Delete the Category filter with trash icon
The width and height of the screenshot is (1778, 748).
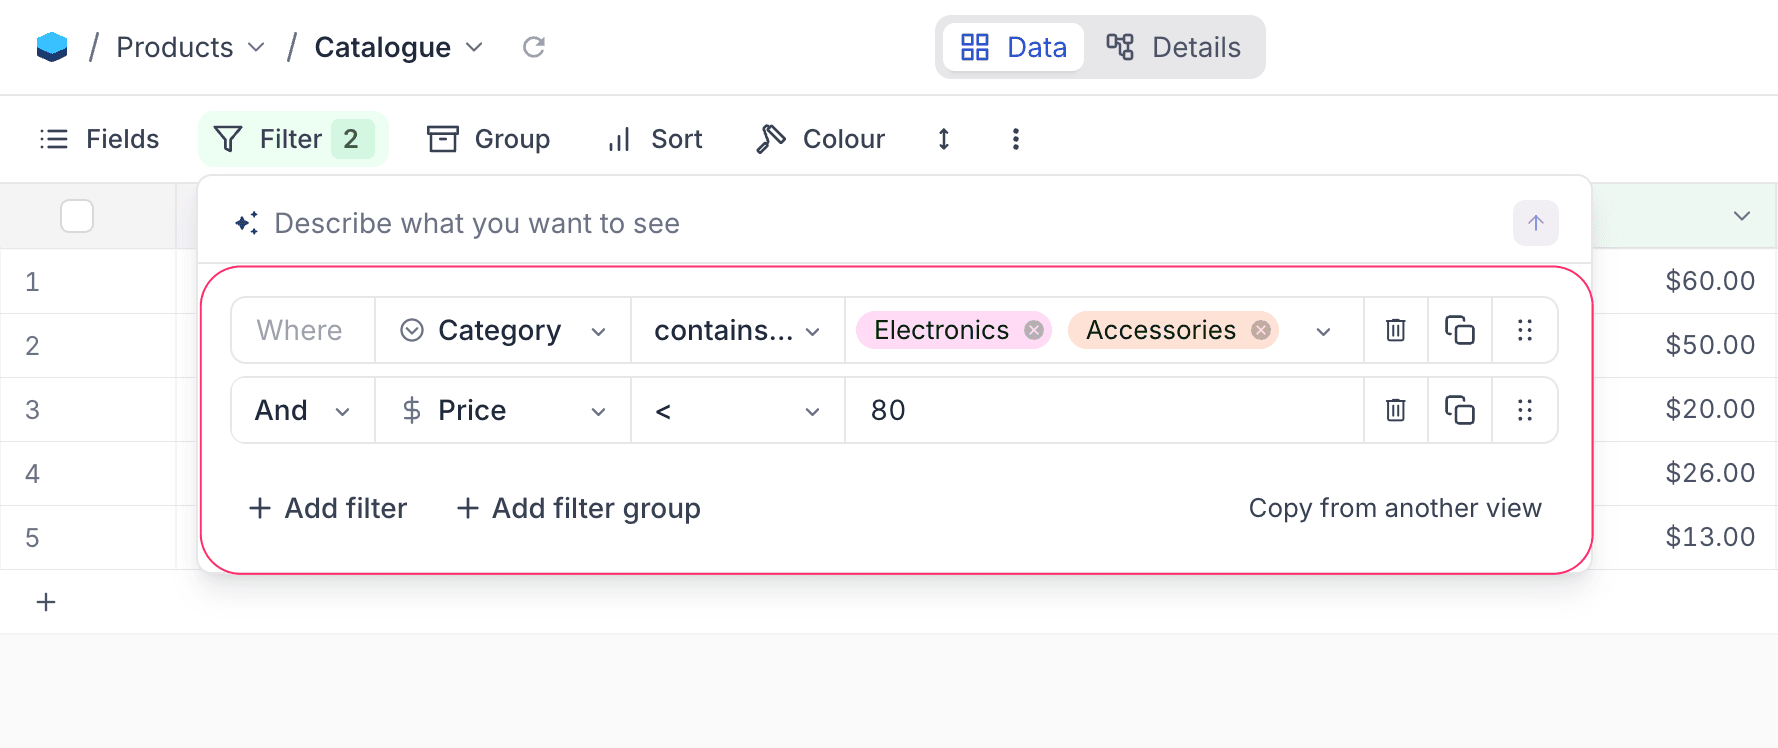(1395, 330)
